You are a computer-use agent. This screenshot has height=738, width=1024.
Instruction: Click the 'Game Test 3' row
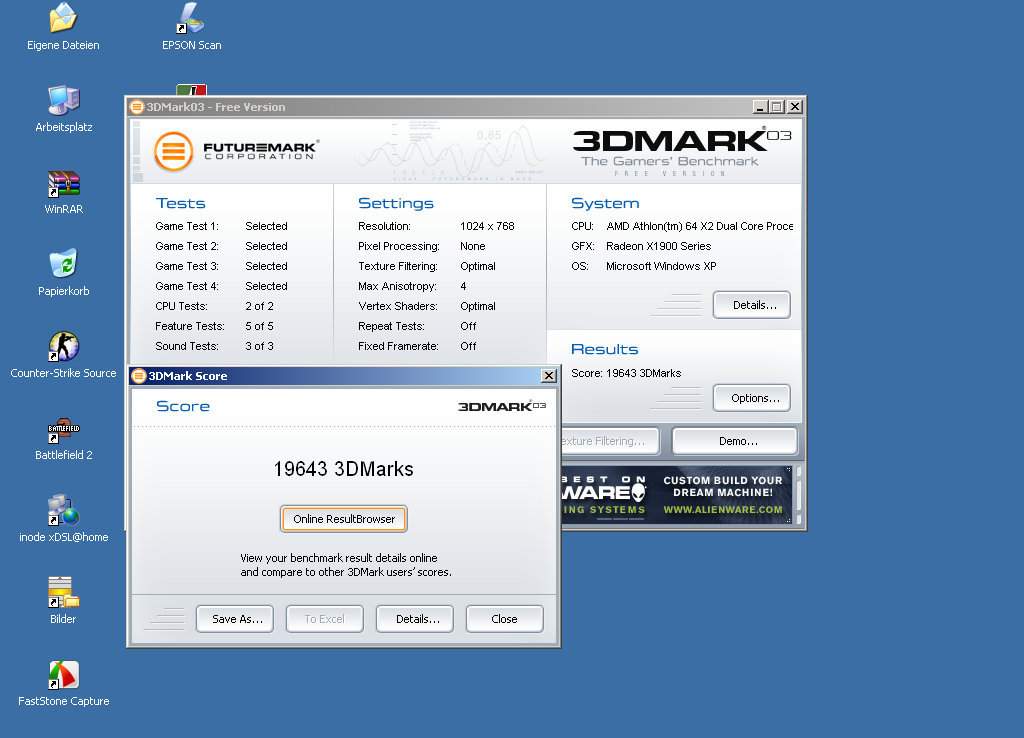pos(221,266)
